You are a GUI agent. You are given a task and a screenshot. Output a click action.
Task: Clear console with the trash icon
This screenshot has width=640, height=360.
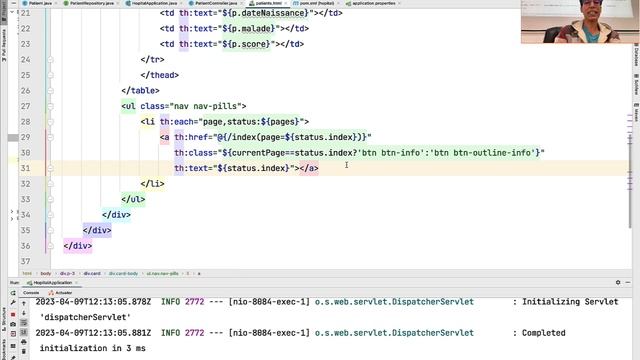click(24, 351)
